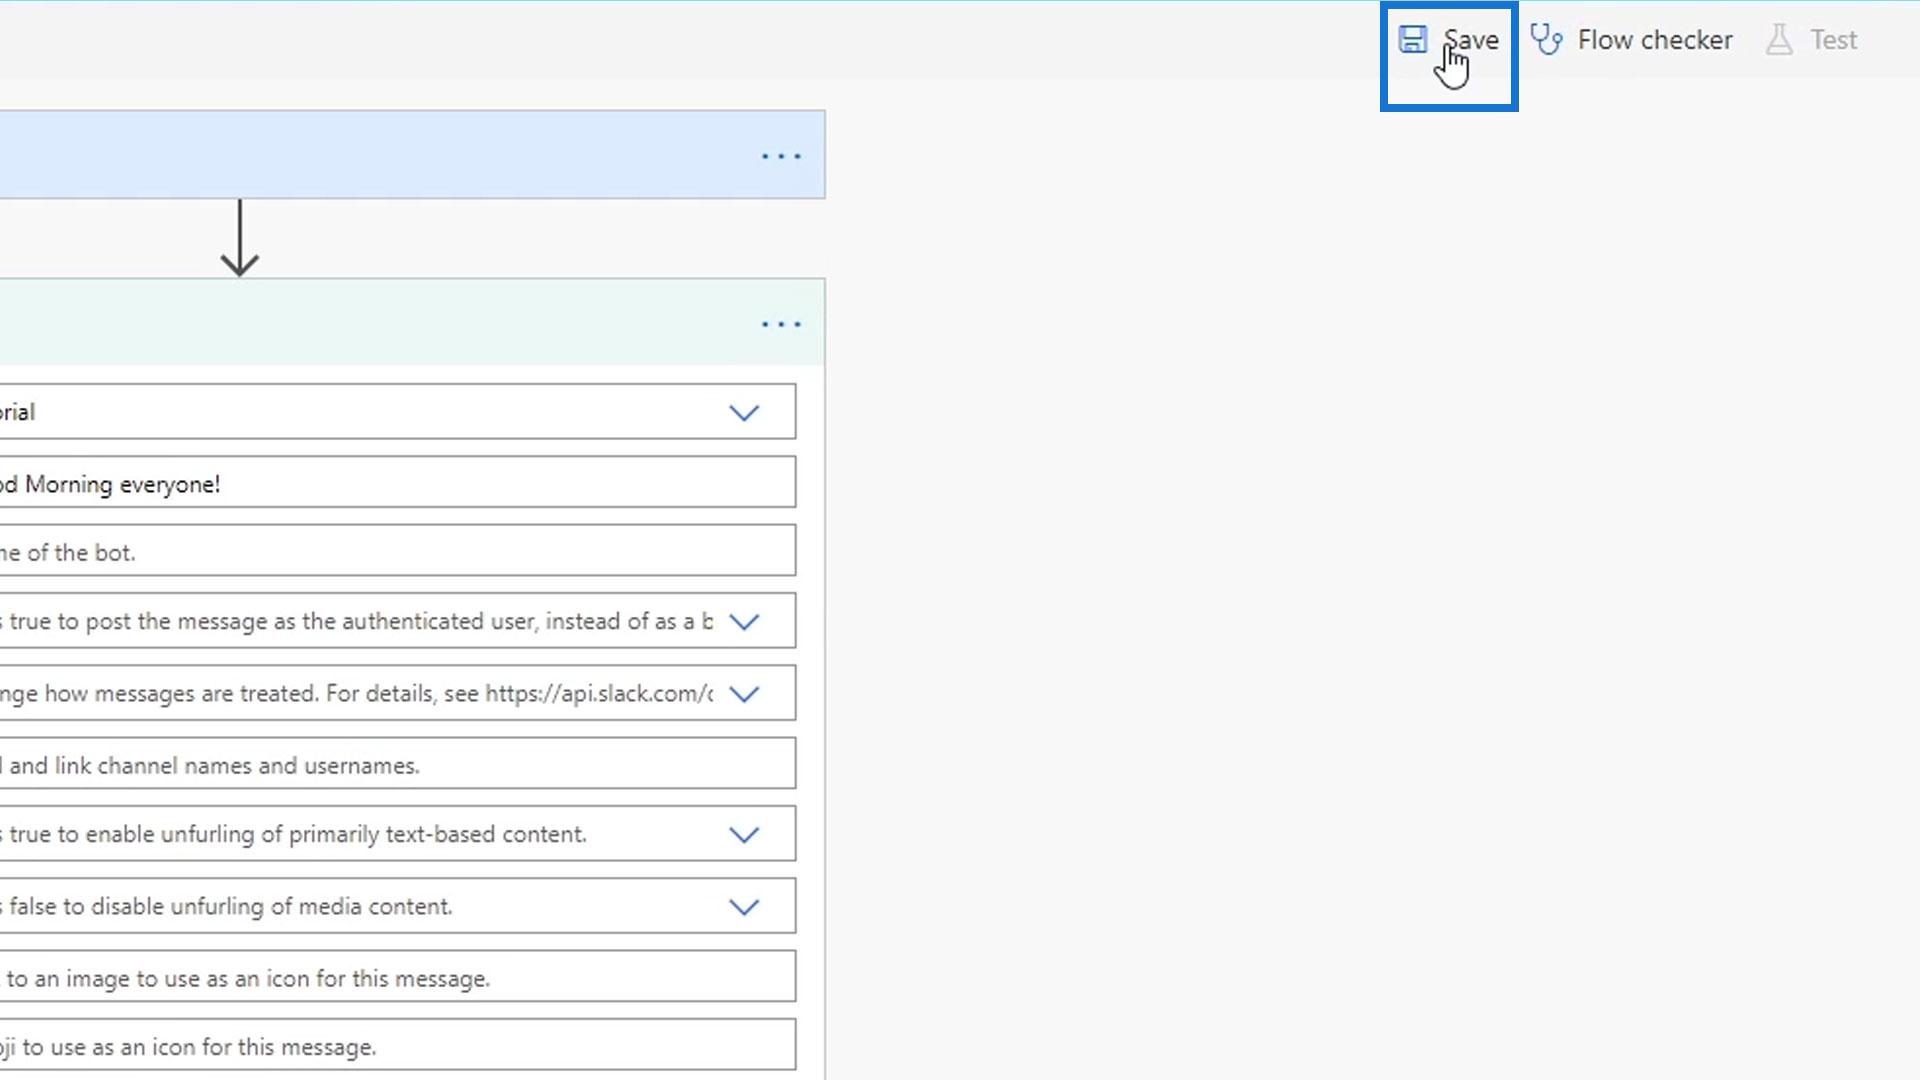Open ellipsis menu on blue trigger card
1920x1080 pixels.
pyautogui.click(x=781, y=156)
